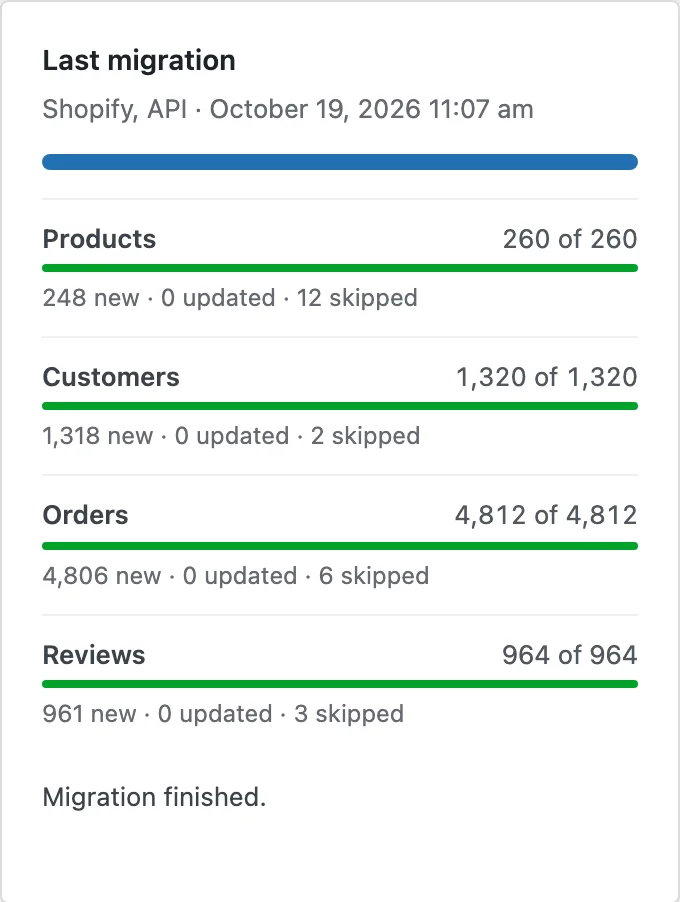Click the 1,318 new customers summary text

(x=231, y=436)
